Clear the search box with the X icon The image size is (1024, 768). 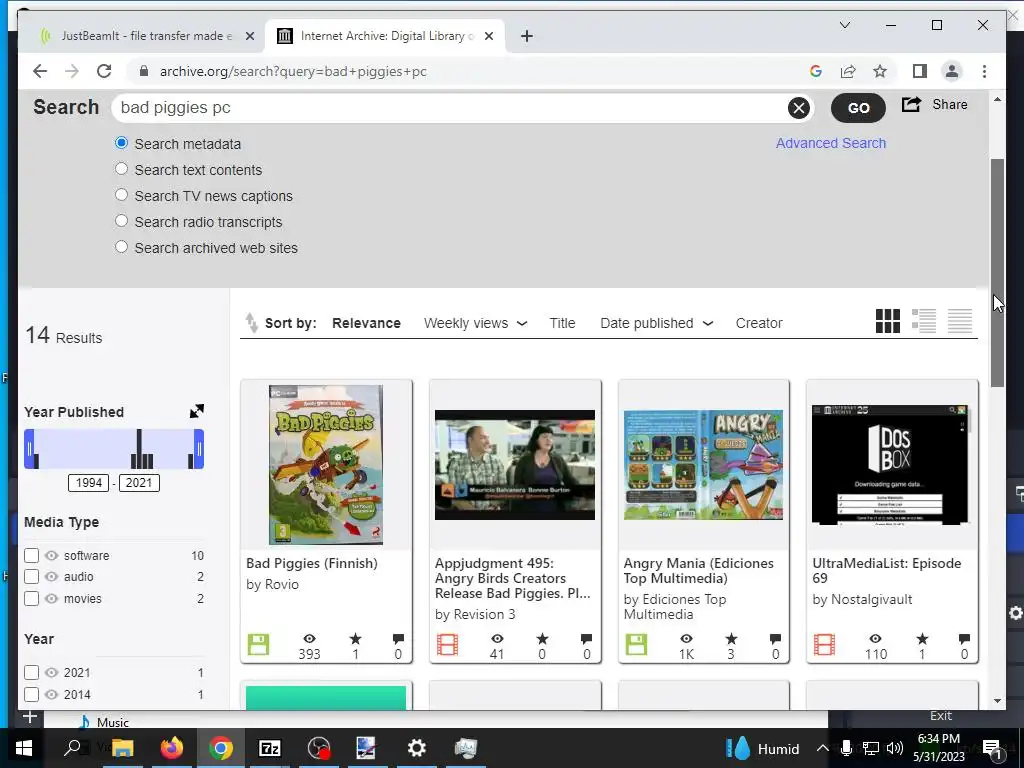(798, 108)
